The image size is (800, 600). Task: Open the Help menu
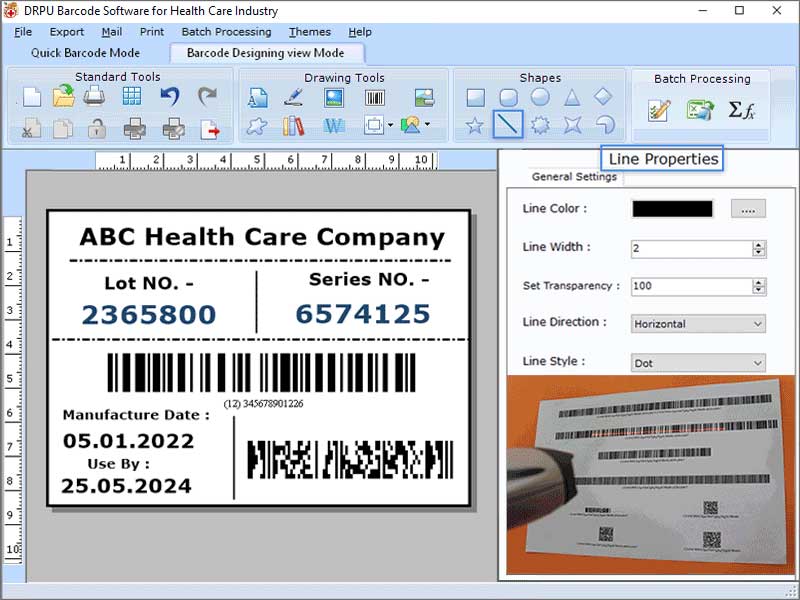click(360, 32)
